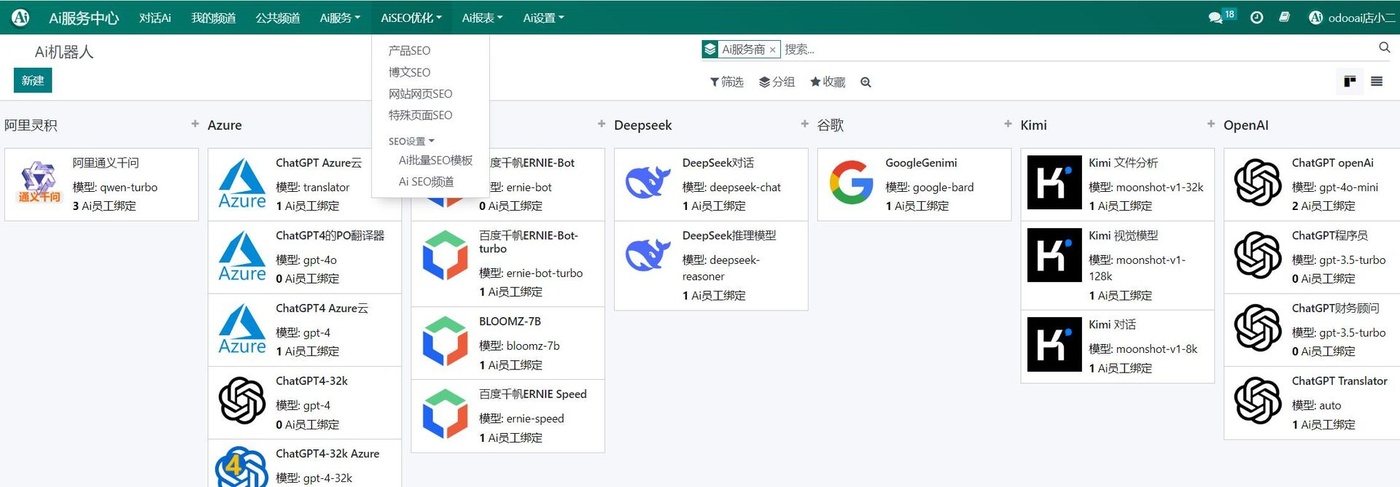Viewport: 1400px width, 487px height.
Task: Click the 通义千问 logo on the 阿里通义千问 card
Action: (40, 181)
